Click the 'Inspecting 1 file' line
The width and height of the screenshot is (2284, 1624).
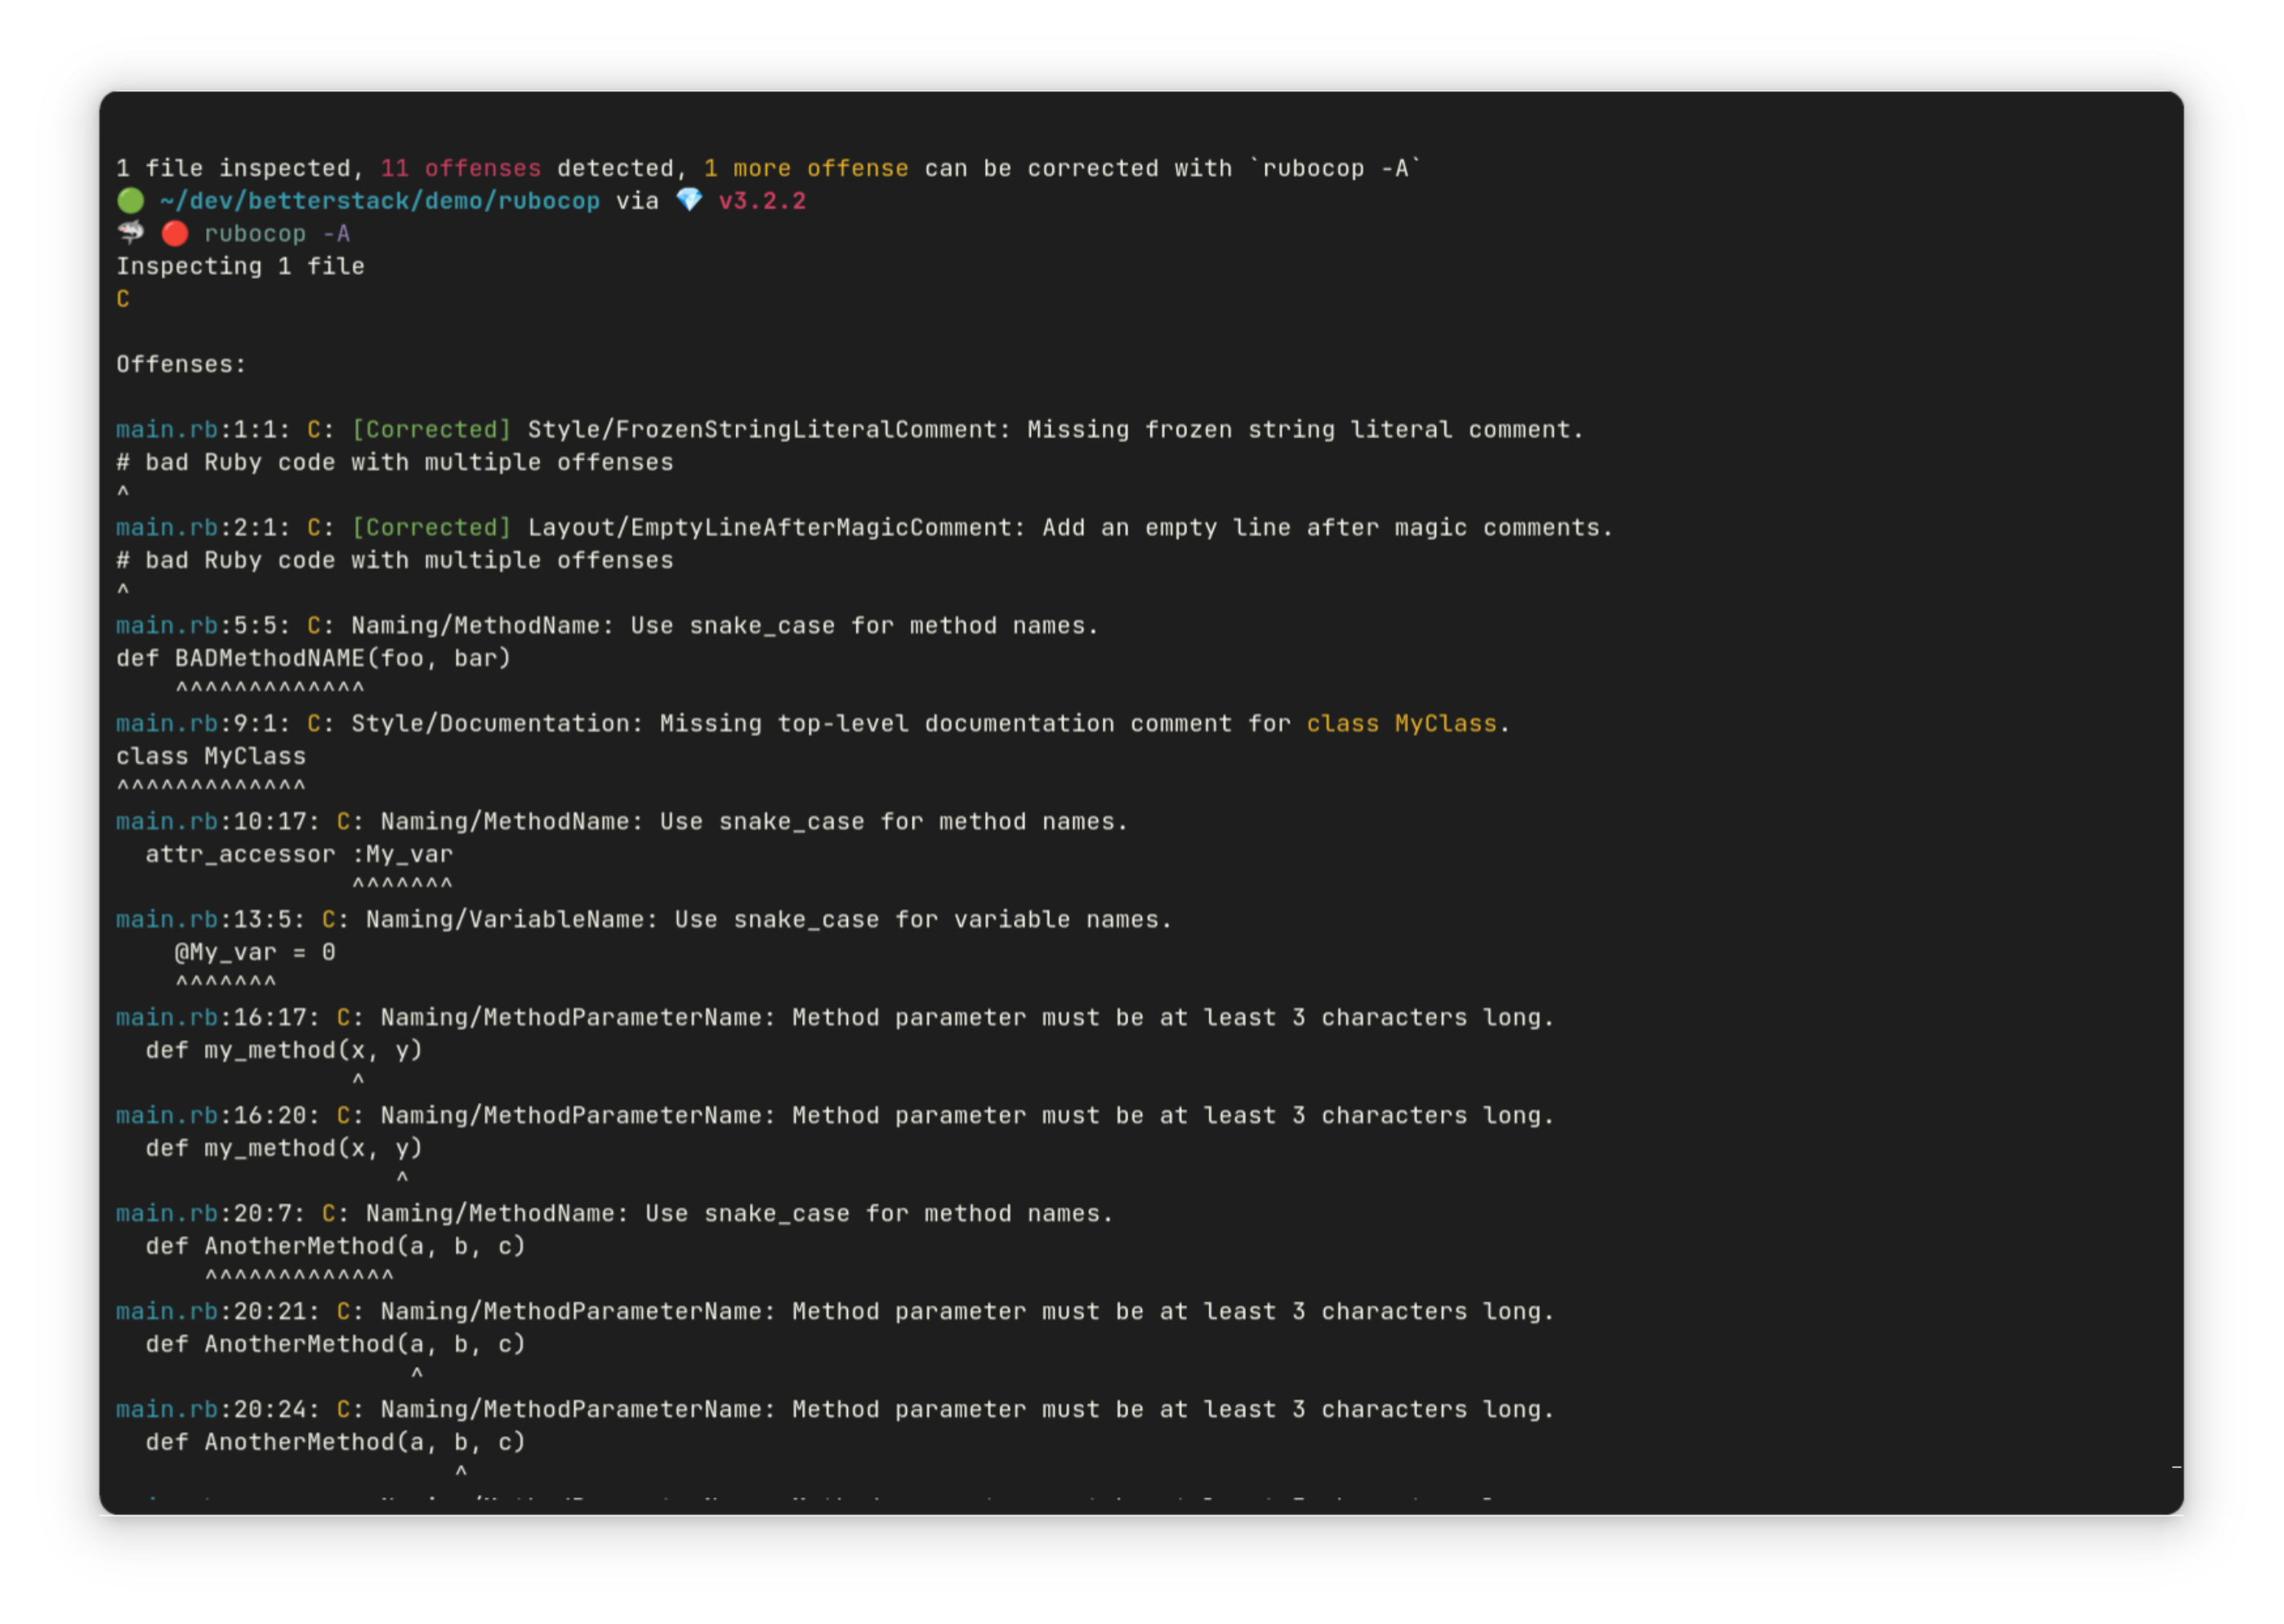point(240,267)
